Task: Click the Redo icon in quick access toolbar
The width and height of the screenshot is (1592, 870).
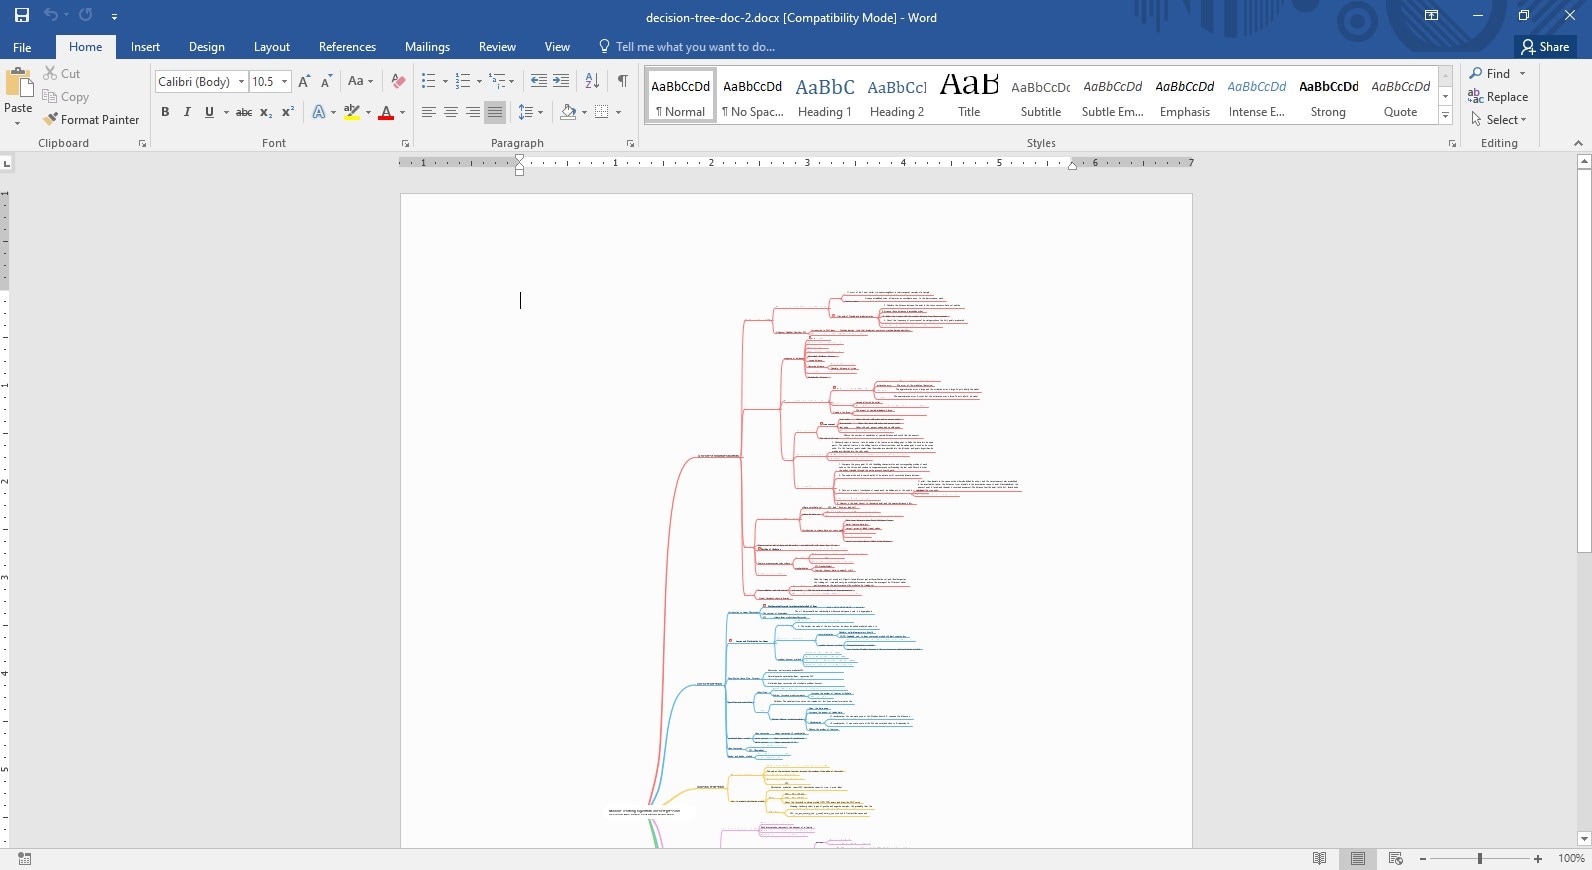Action: (x=86, y=15)
